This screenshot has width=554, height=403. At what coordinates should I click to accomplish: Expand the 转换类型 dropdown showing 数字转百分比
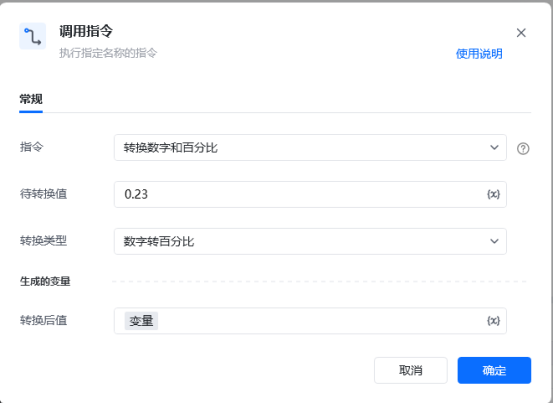310,242
